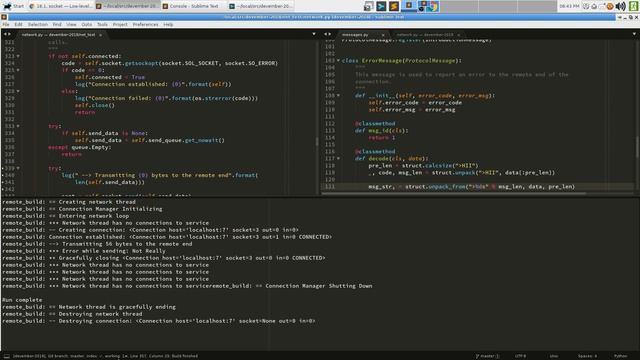Collapse the ErrorMessage class fold at line 103

pos(338,60)
